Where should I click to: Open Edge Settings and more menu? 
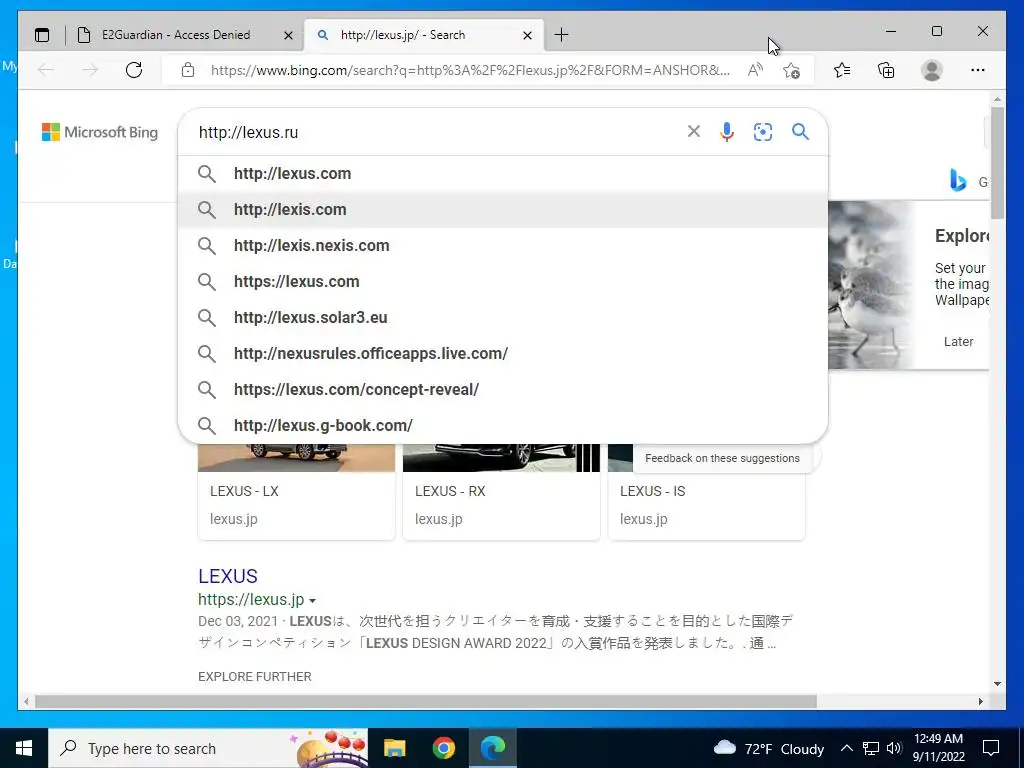(x=978, y=70)
